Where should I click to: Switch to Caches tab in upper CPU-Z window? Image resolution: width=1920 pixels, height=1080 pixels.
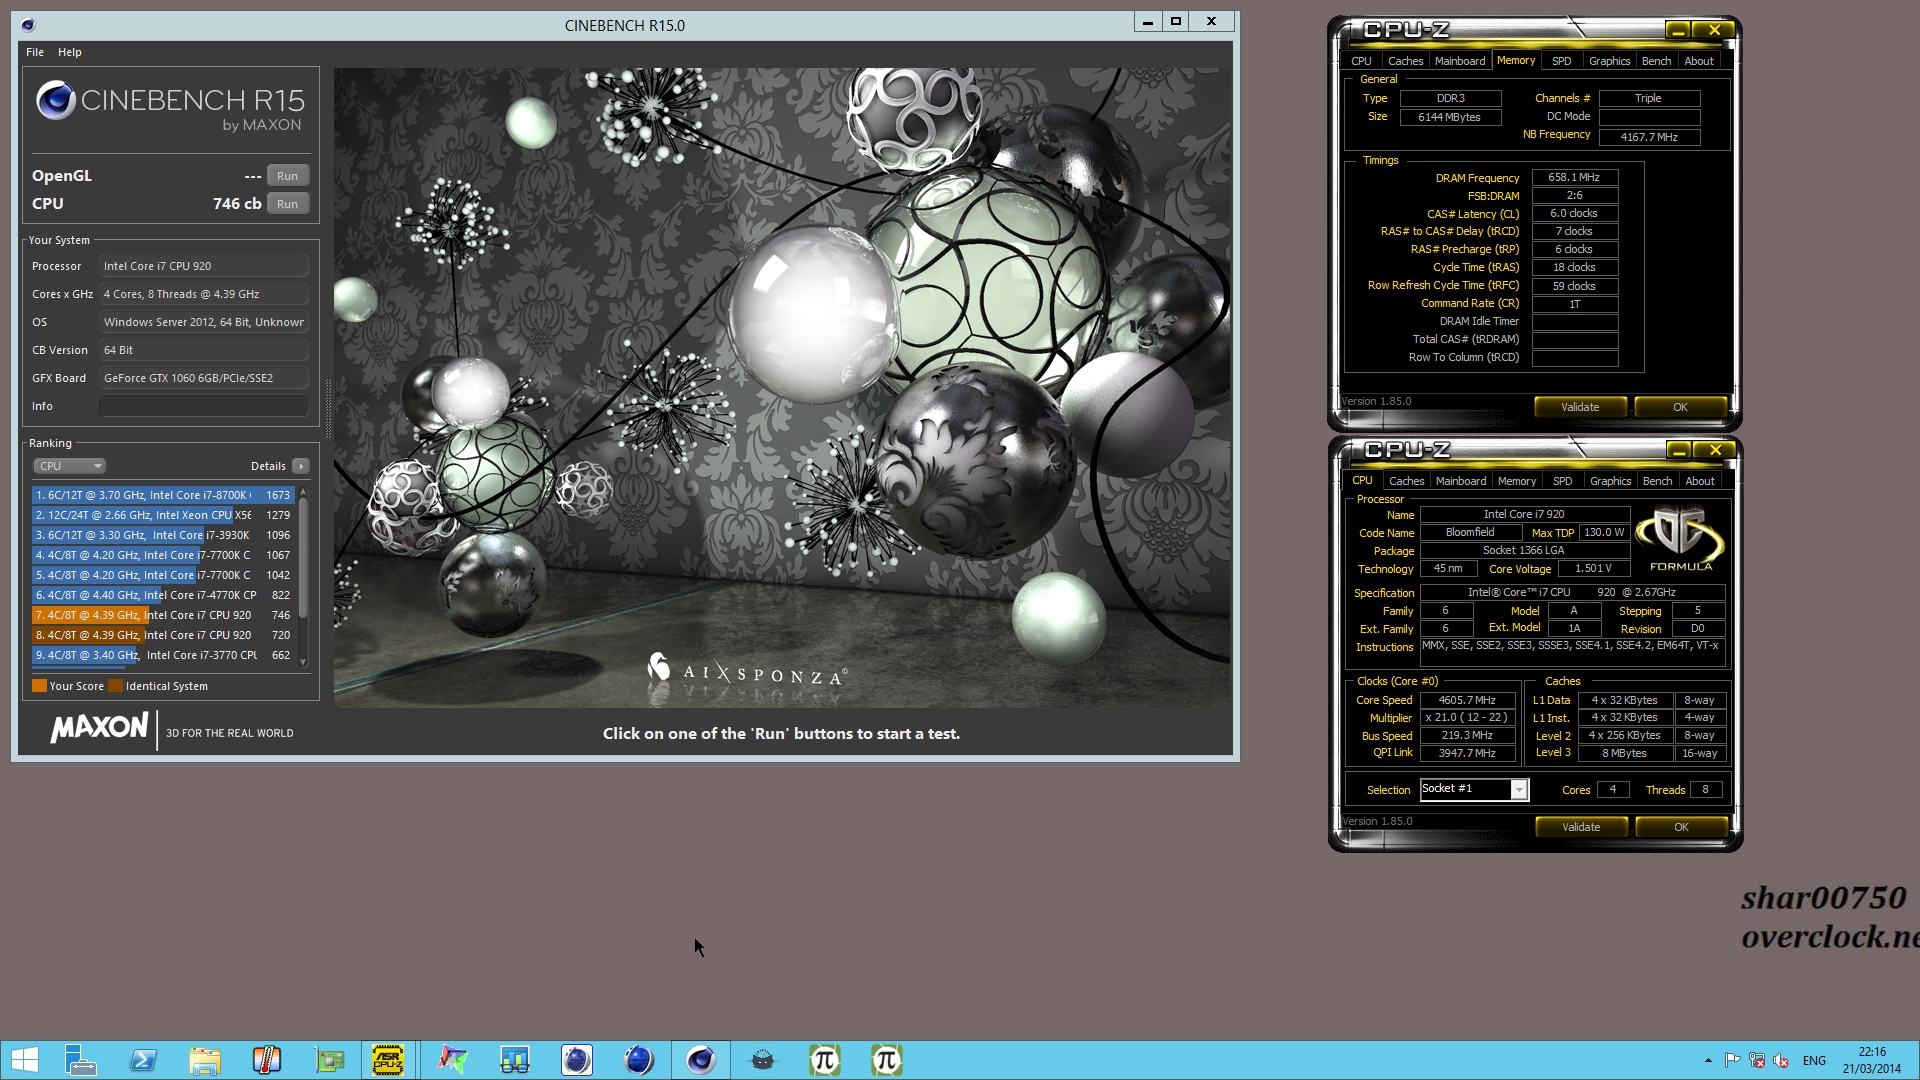click(x=1405, y=61)
